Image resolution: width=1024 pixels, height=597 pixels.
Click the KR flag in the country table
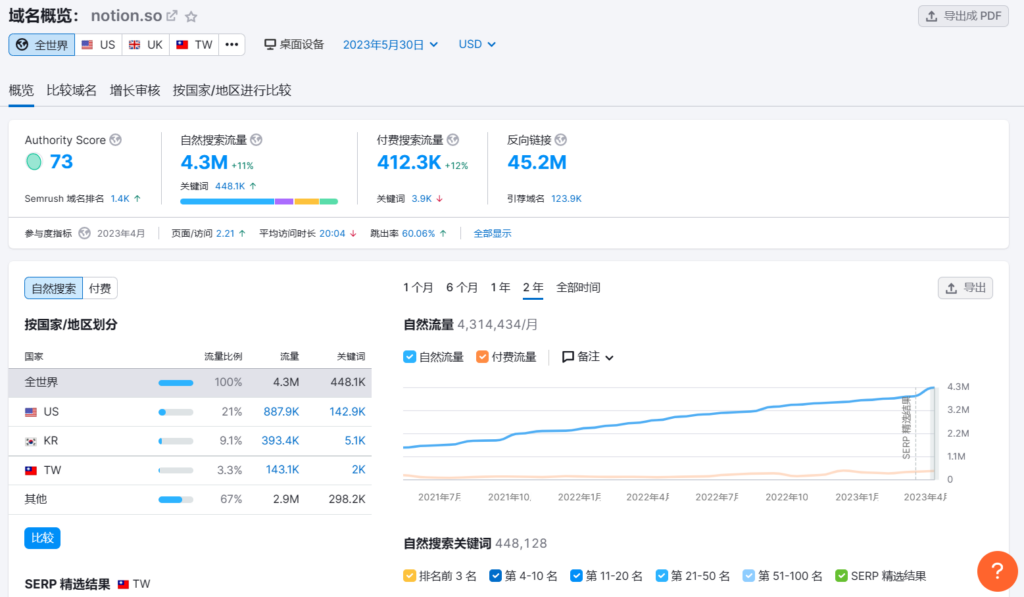31,442
